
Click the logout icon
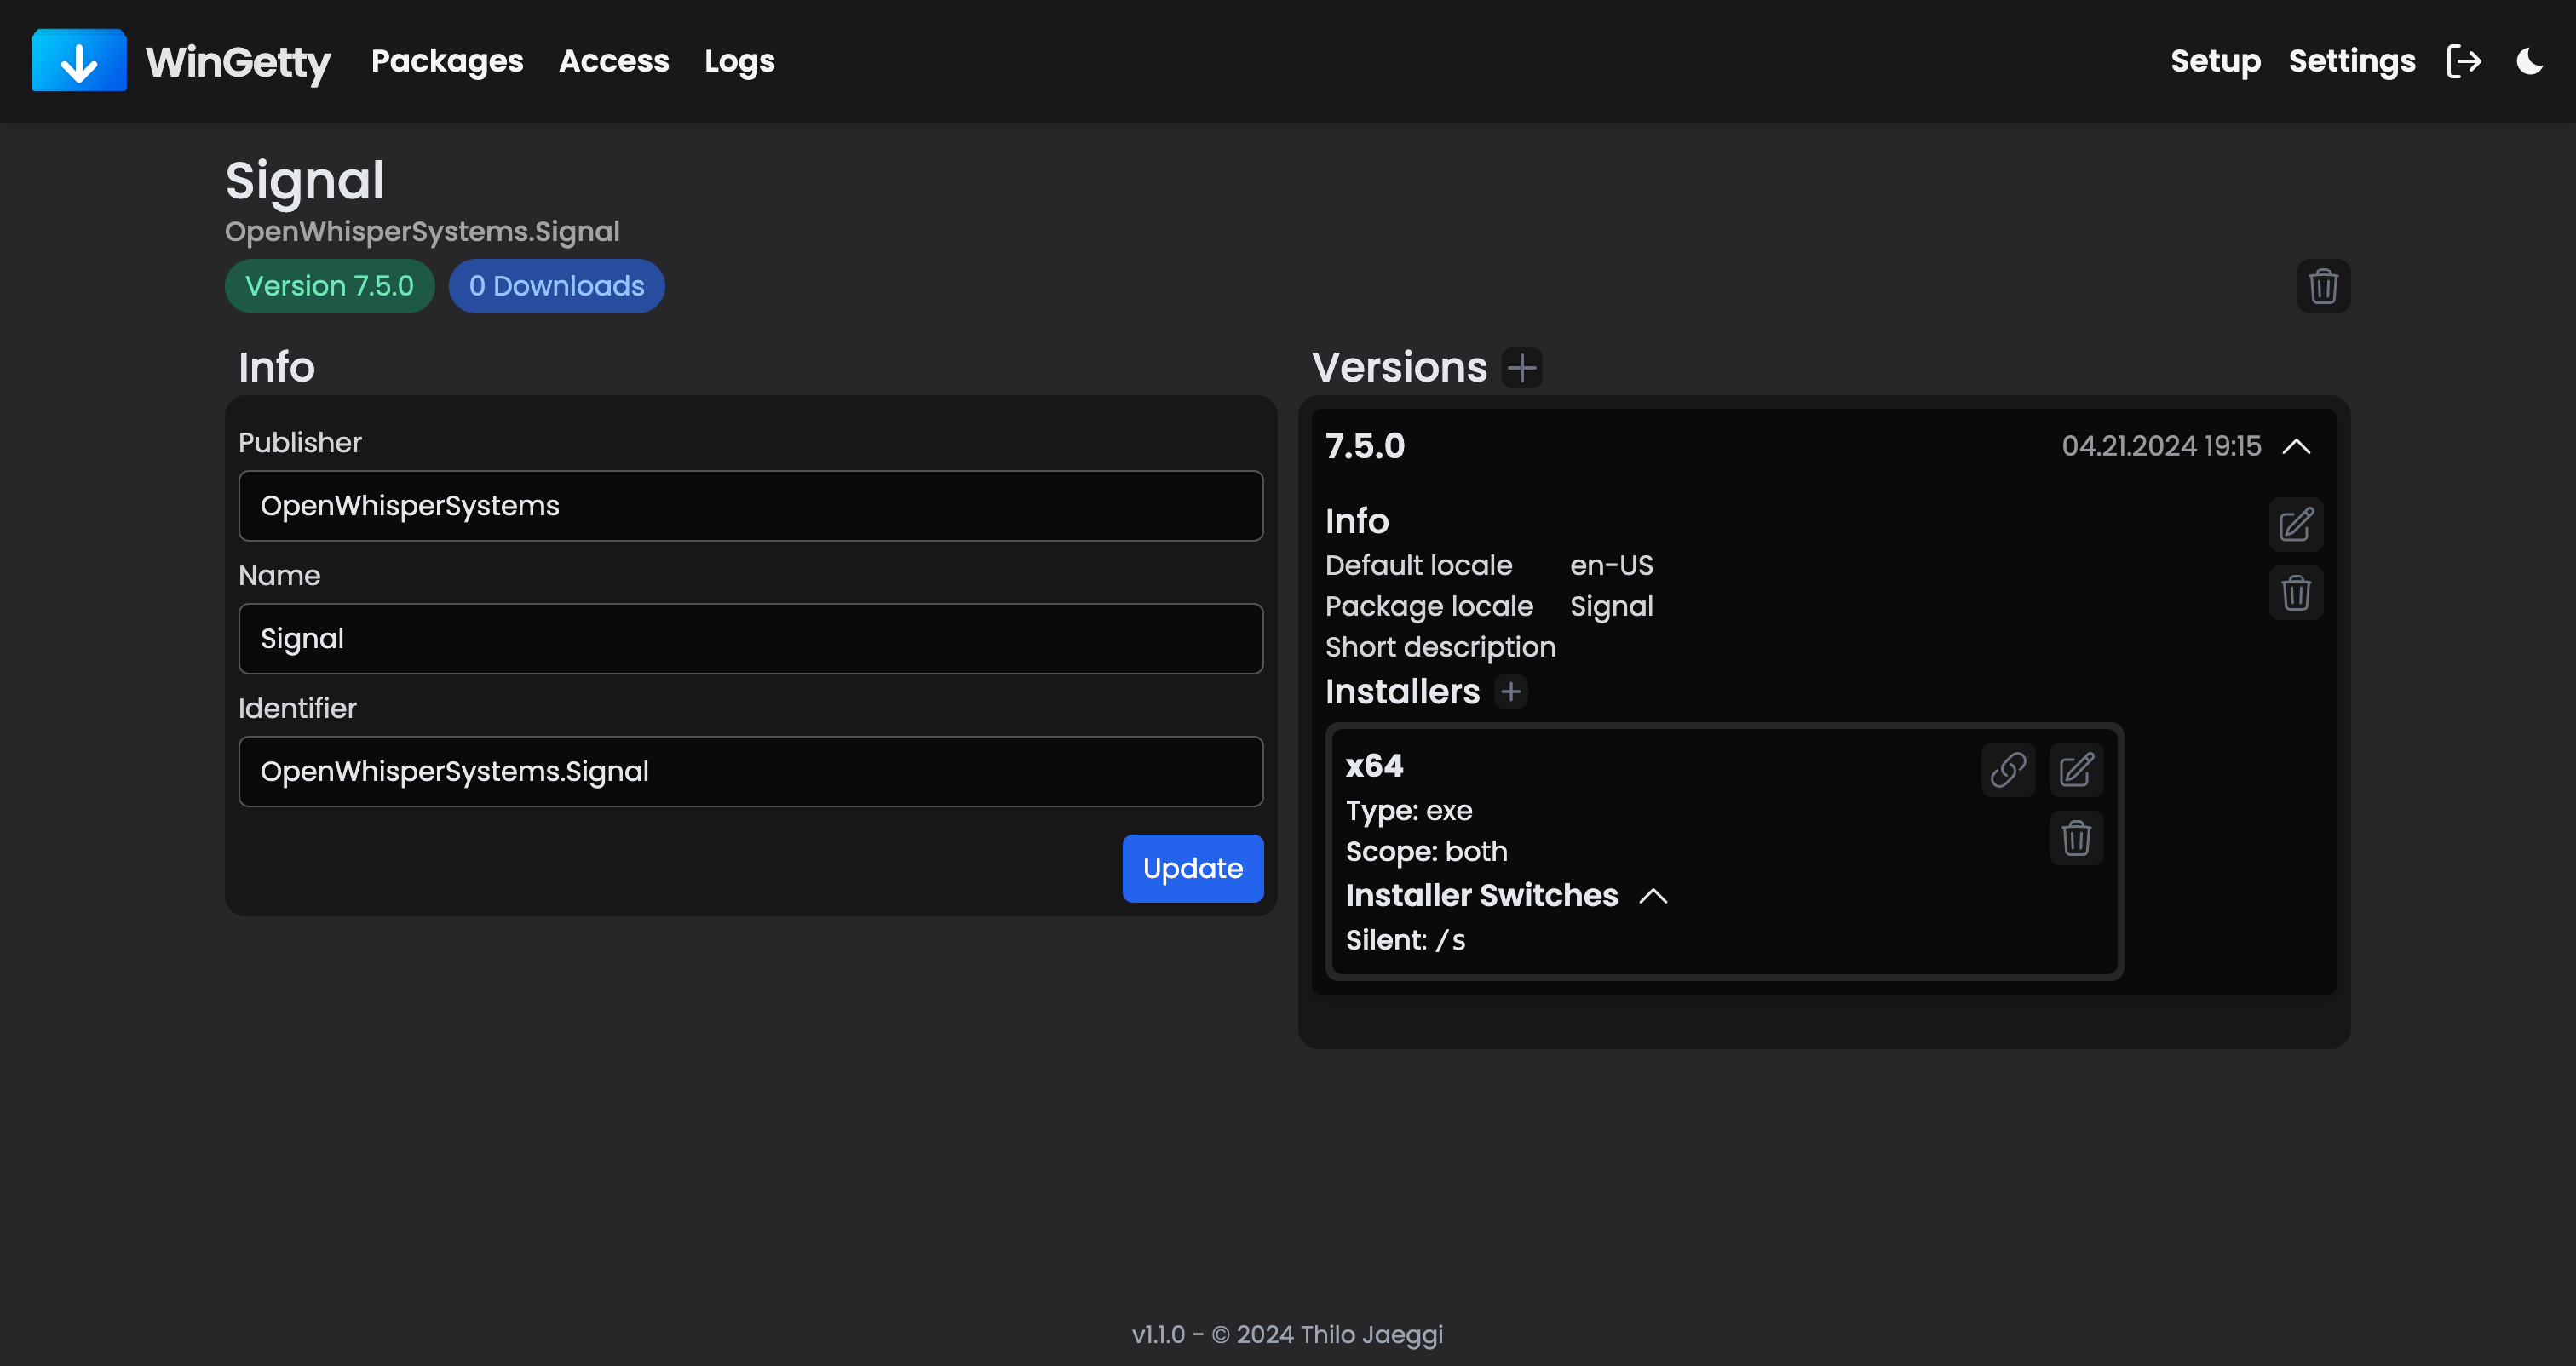coord(2464,61)
